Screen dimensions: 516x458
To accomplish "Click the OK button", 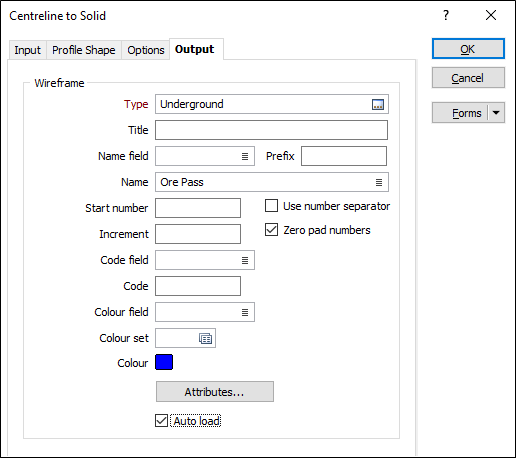I will (468, 49).
